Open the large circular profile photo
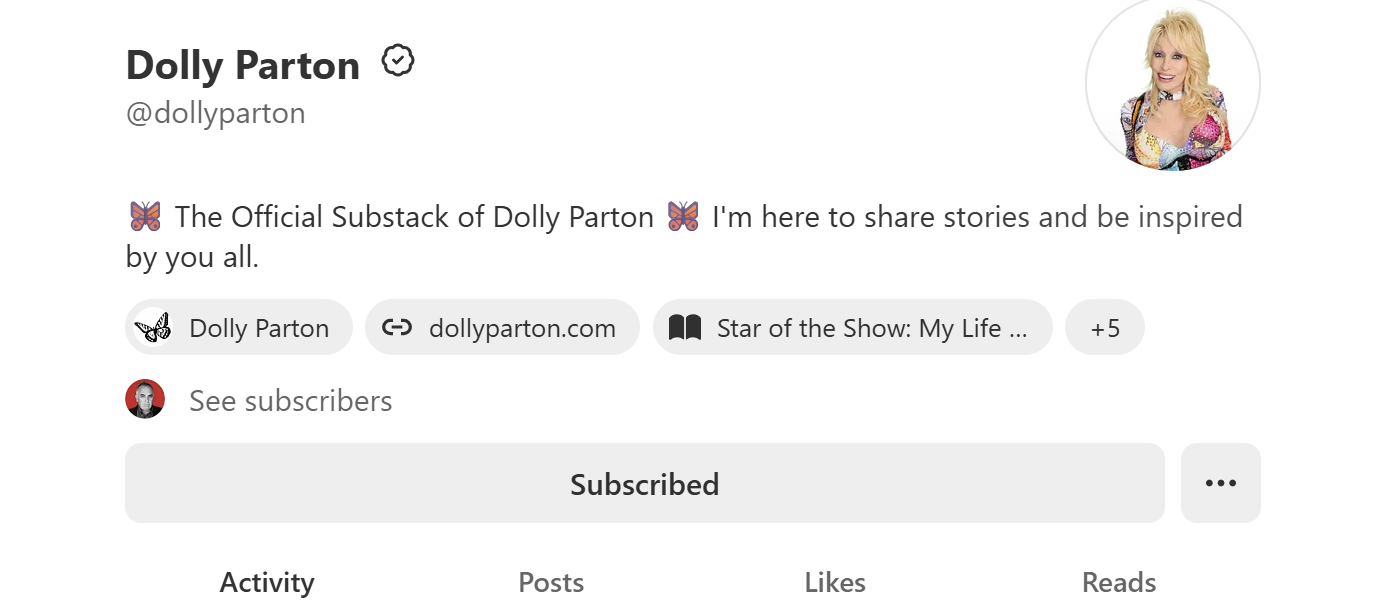The width and height of the screenshot is (1376, 610). (1172, 83)
